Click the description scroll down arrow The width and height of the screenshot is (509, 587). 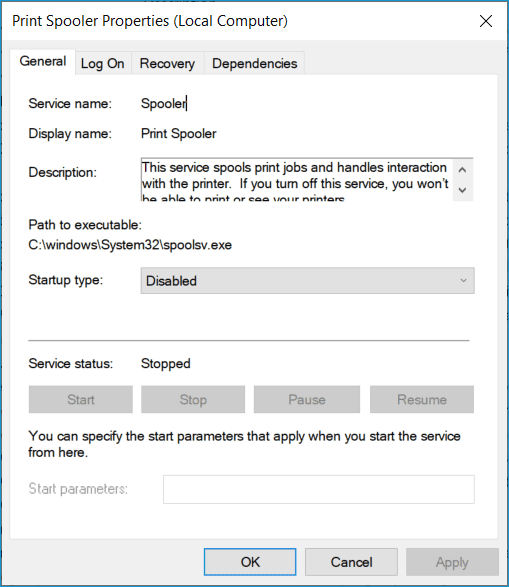click(462, 190)
